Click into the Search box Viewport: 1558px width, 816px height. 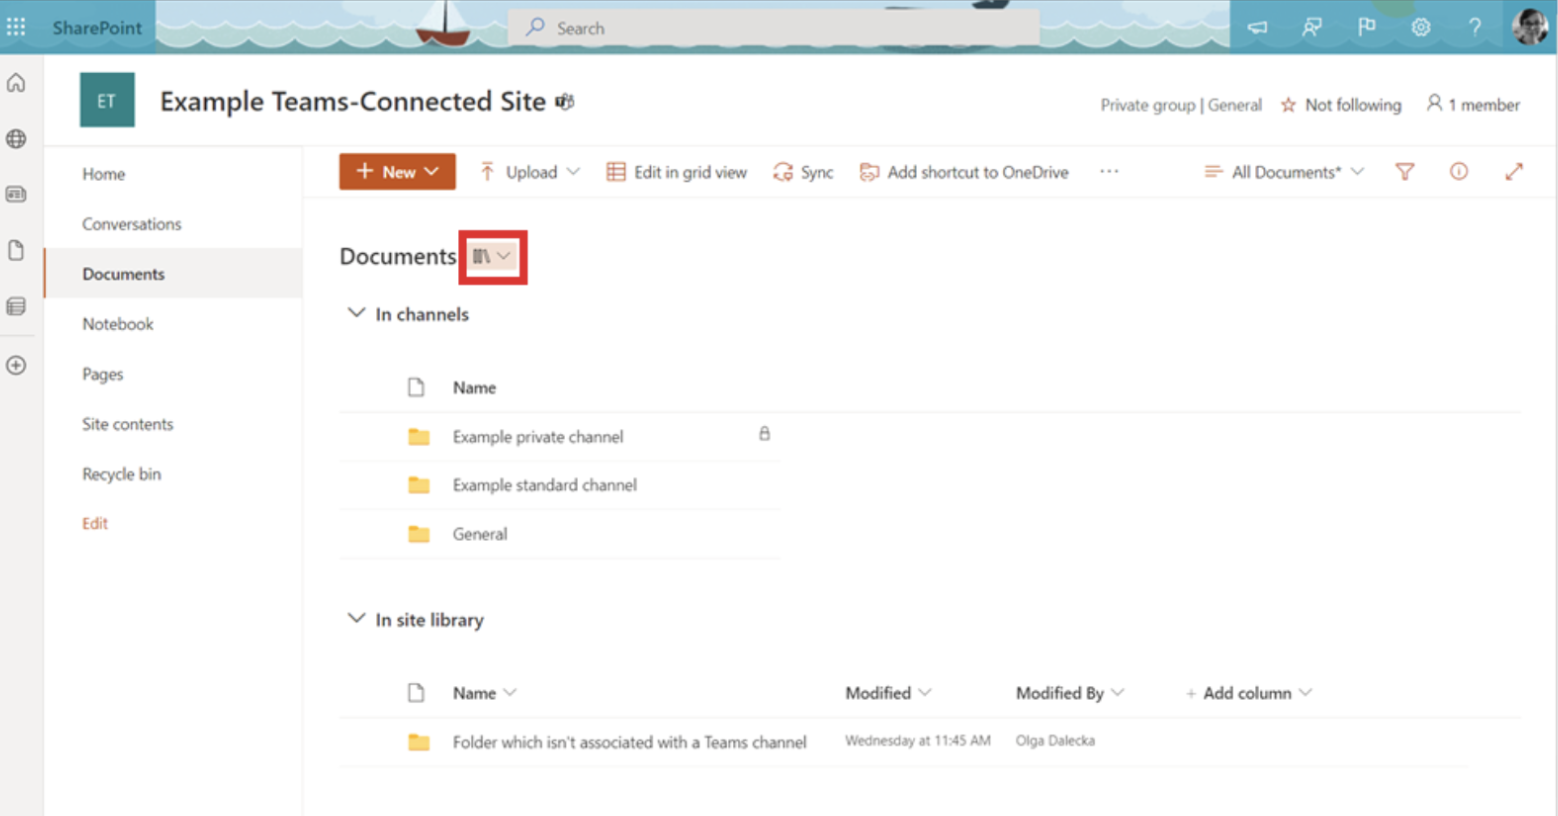coord(775,28)
